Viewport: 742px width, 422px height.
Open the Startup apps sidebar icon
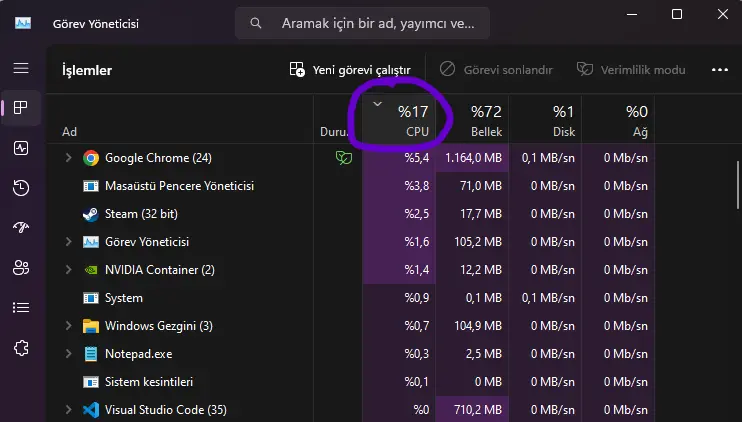(x=21, y=228)
